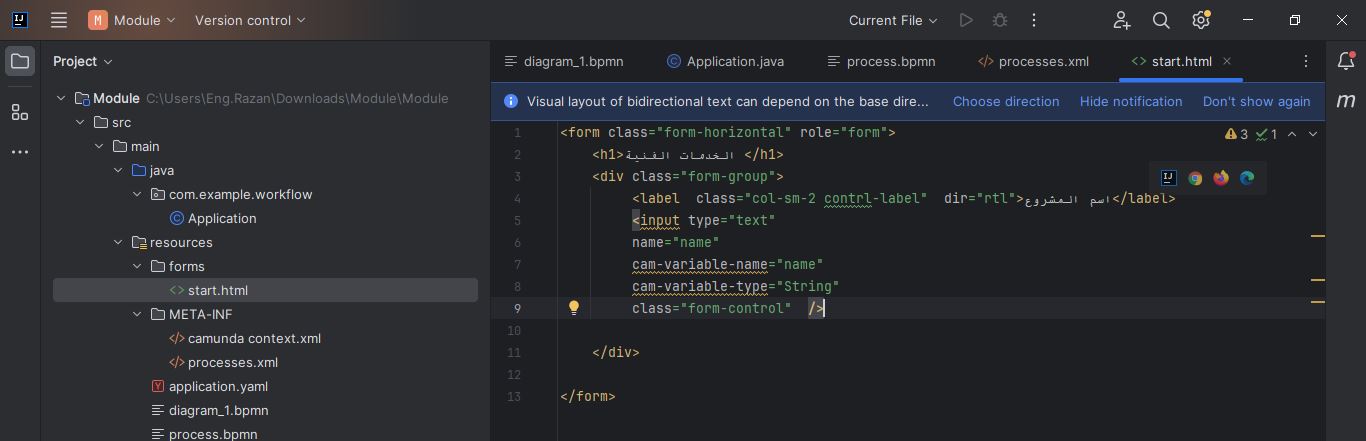Viewport: 1366px width, 441px height.
Task: Open the Notifications bell
Action: pyautogui.click(x=1346, y=61)
